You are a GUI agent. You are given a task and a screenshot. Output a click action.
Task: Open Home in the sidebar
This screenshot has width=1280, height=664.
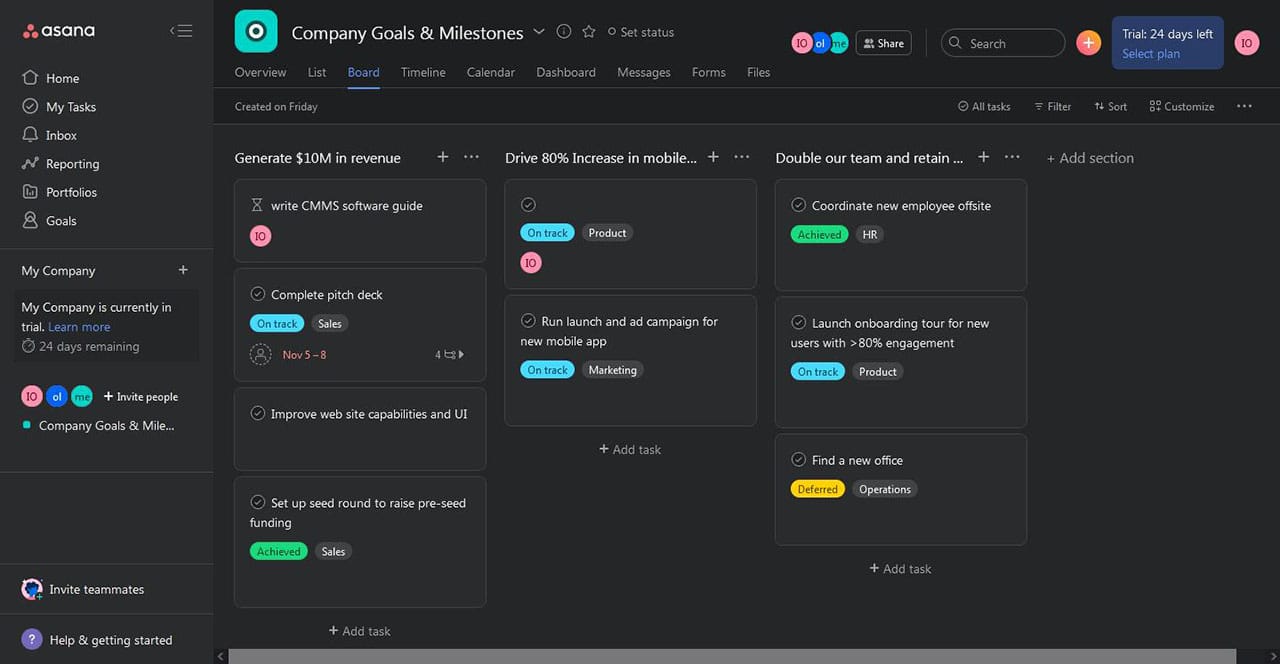tap(62, 78)
